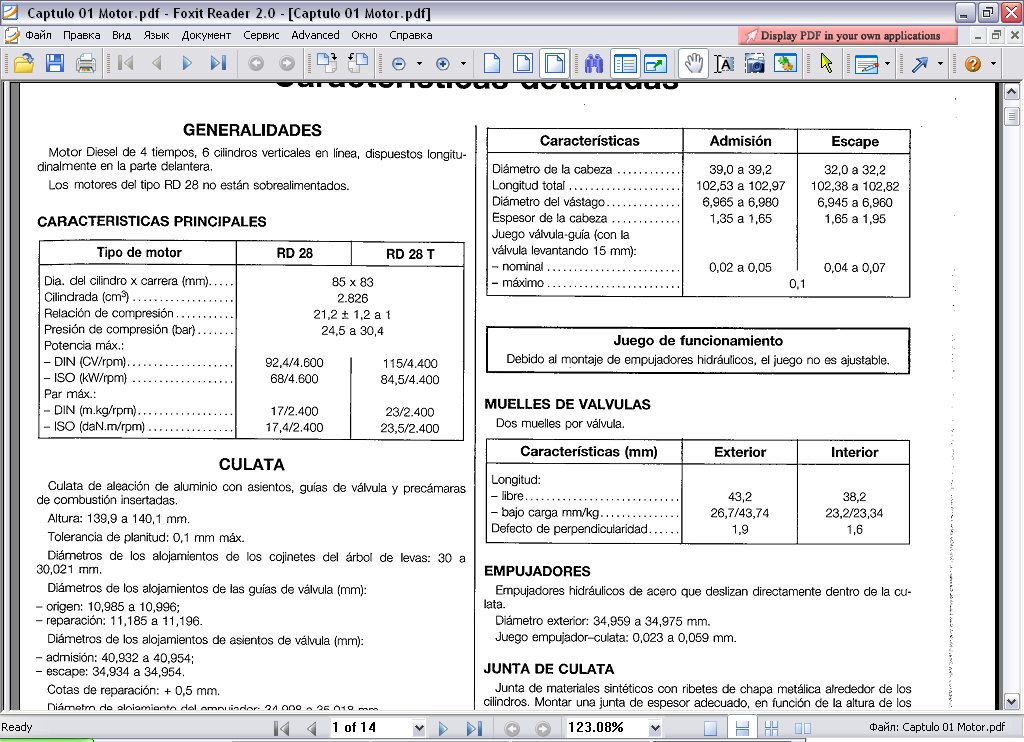1024x742 pixels.
Task: Go to previous page via top toolbar
Action: [x=156, y=63]
